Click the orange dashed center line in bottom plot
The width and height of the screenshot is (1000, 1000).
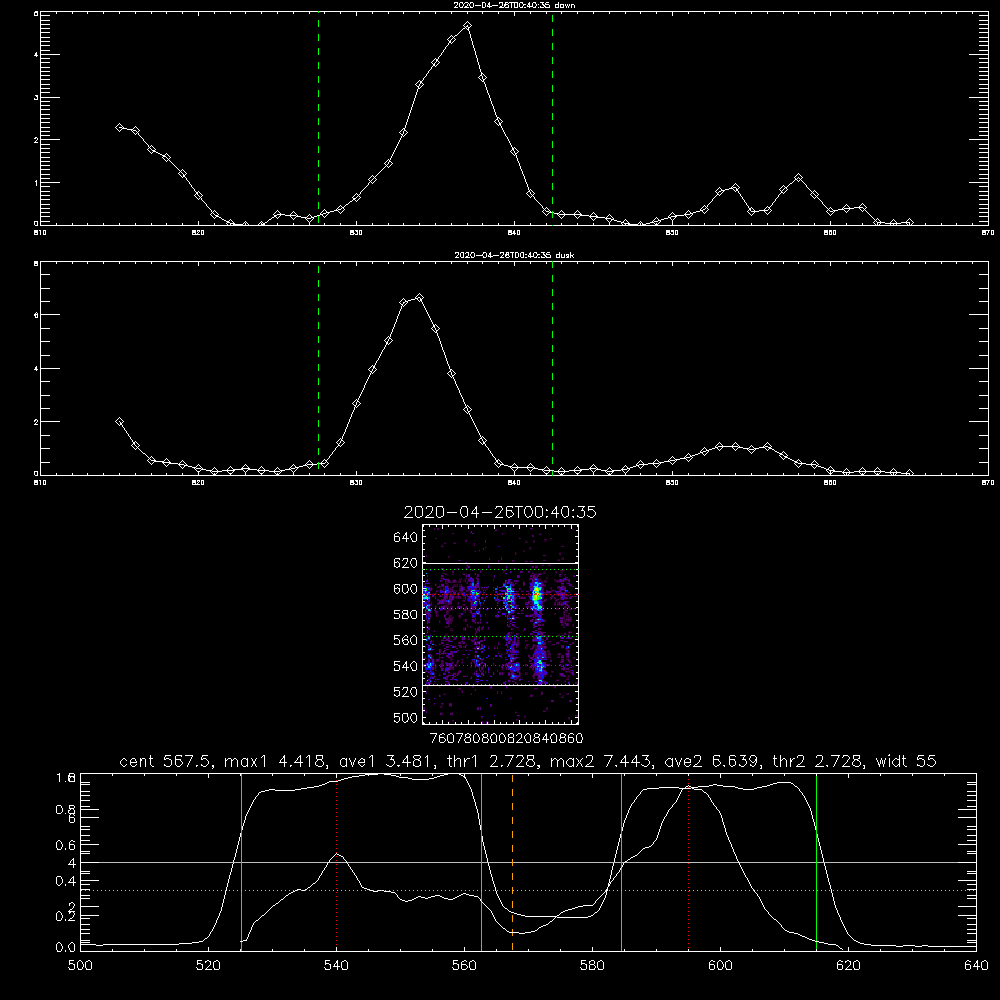(512, 862)
